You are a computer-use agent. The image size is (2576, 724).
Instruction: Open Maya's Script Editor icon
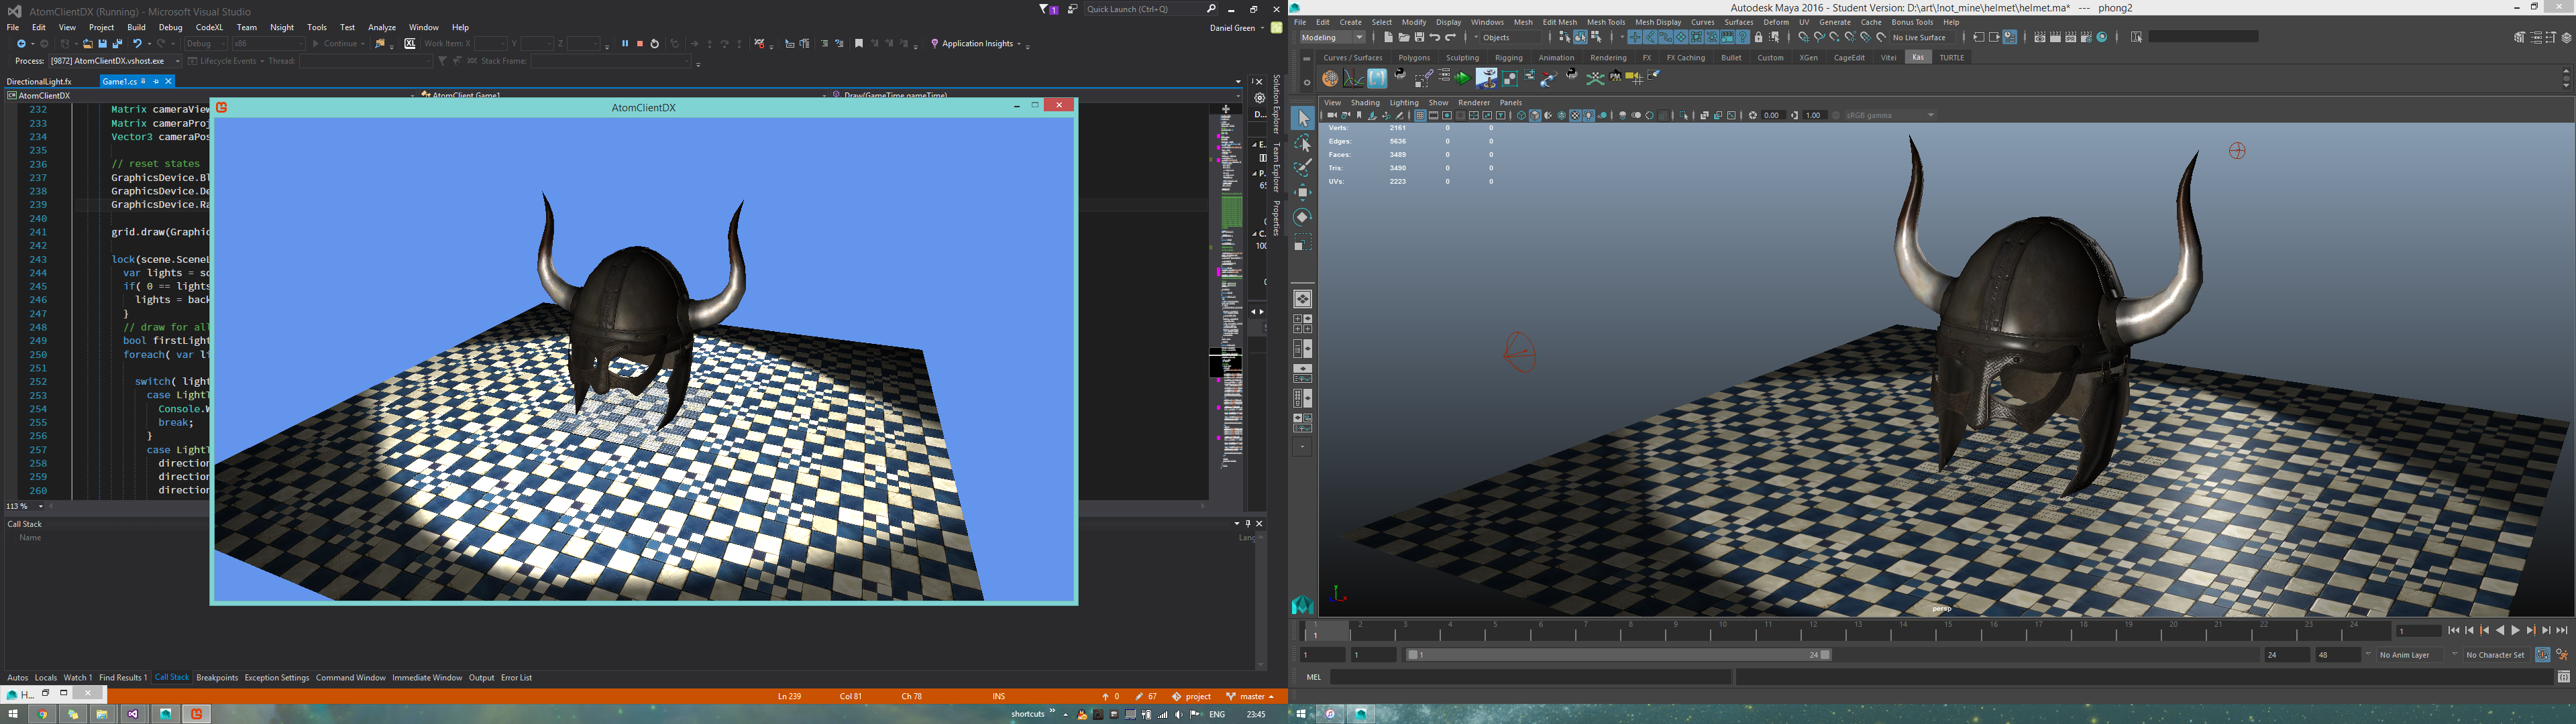click(2563, 678)
